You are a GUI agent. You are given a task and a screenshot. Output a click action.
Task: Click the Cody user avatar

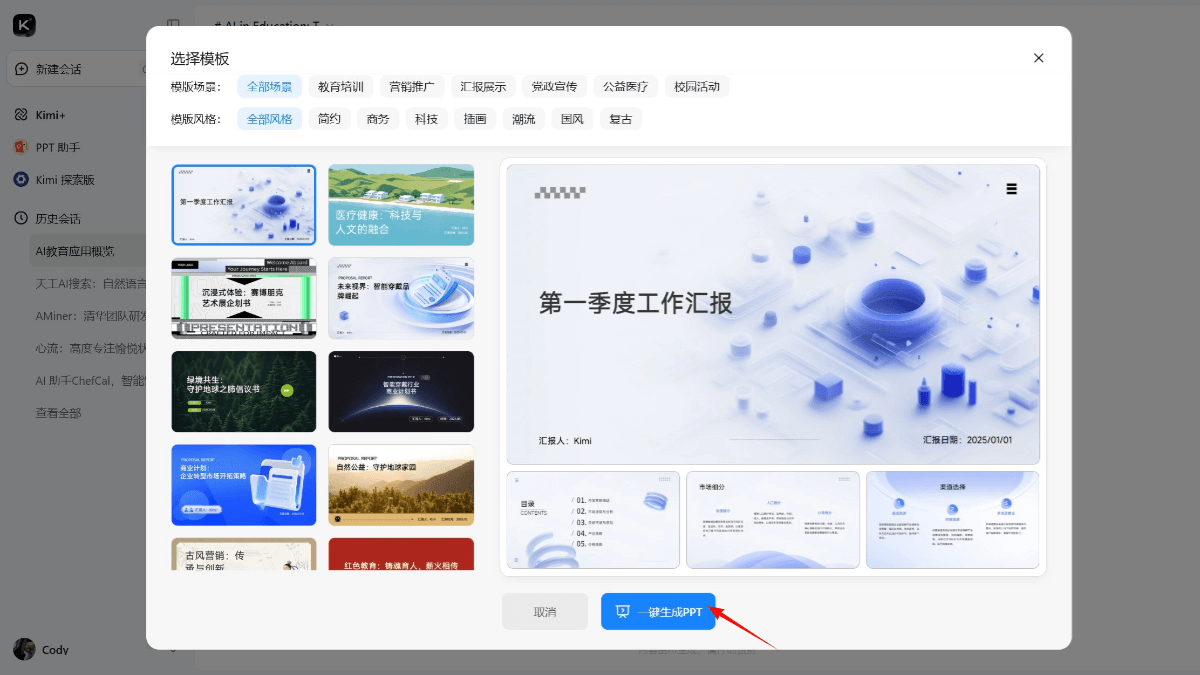pos(24,649)
